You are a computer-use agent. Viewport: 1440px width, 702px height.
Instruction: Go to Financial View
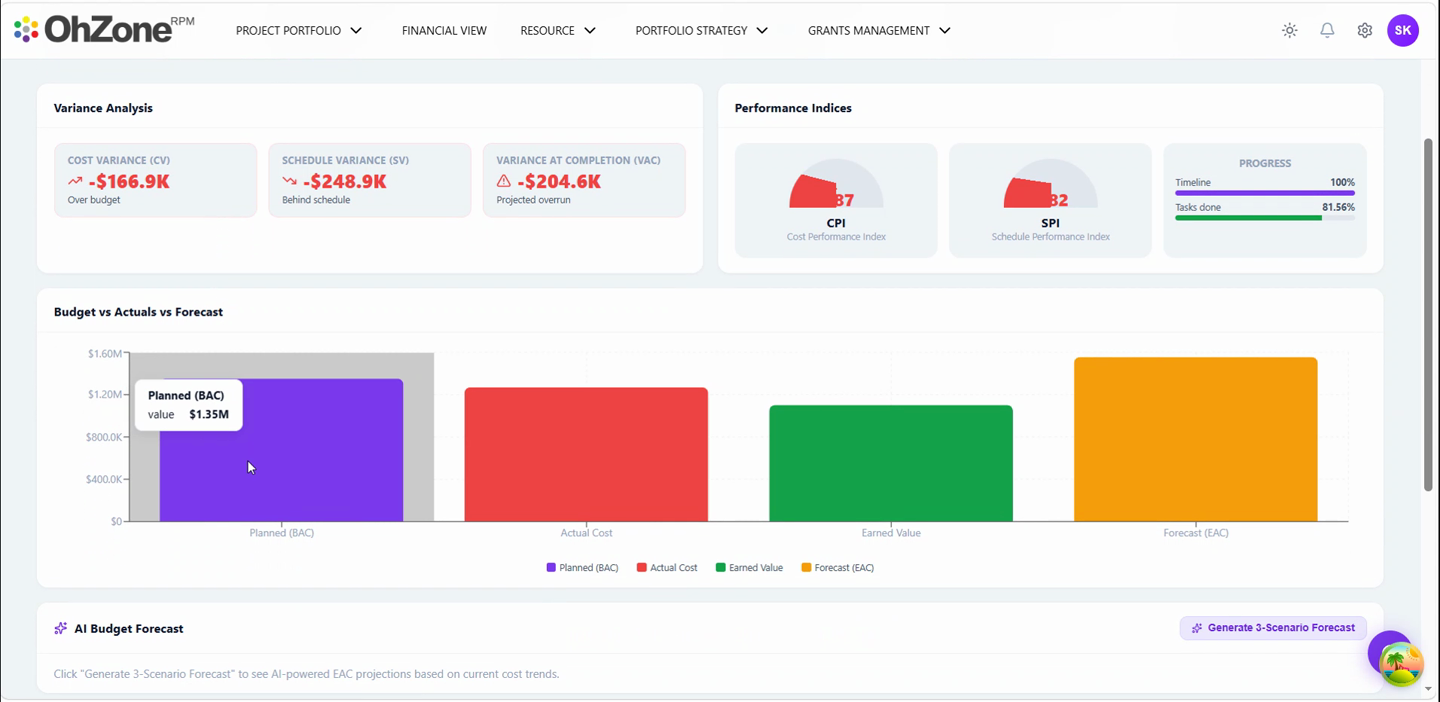click(x=444, y=30)
